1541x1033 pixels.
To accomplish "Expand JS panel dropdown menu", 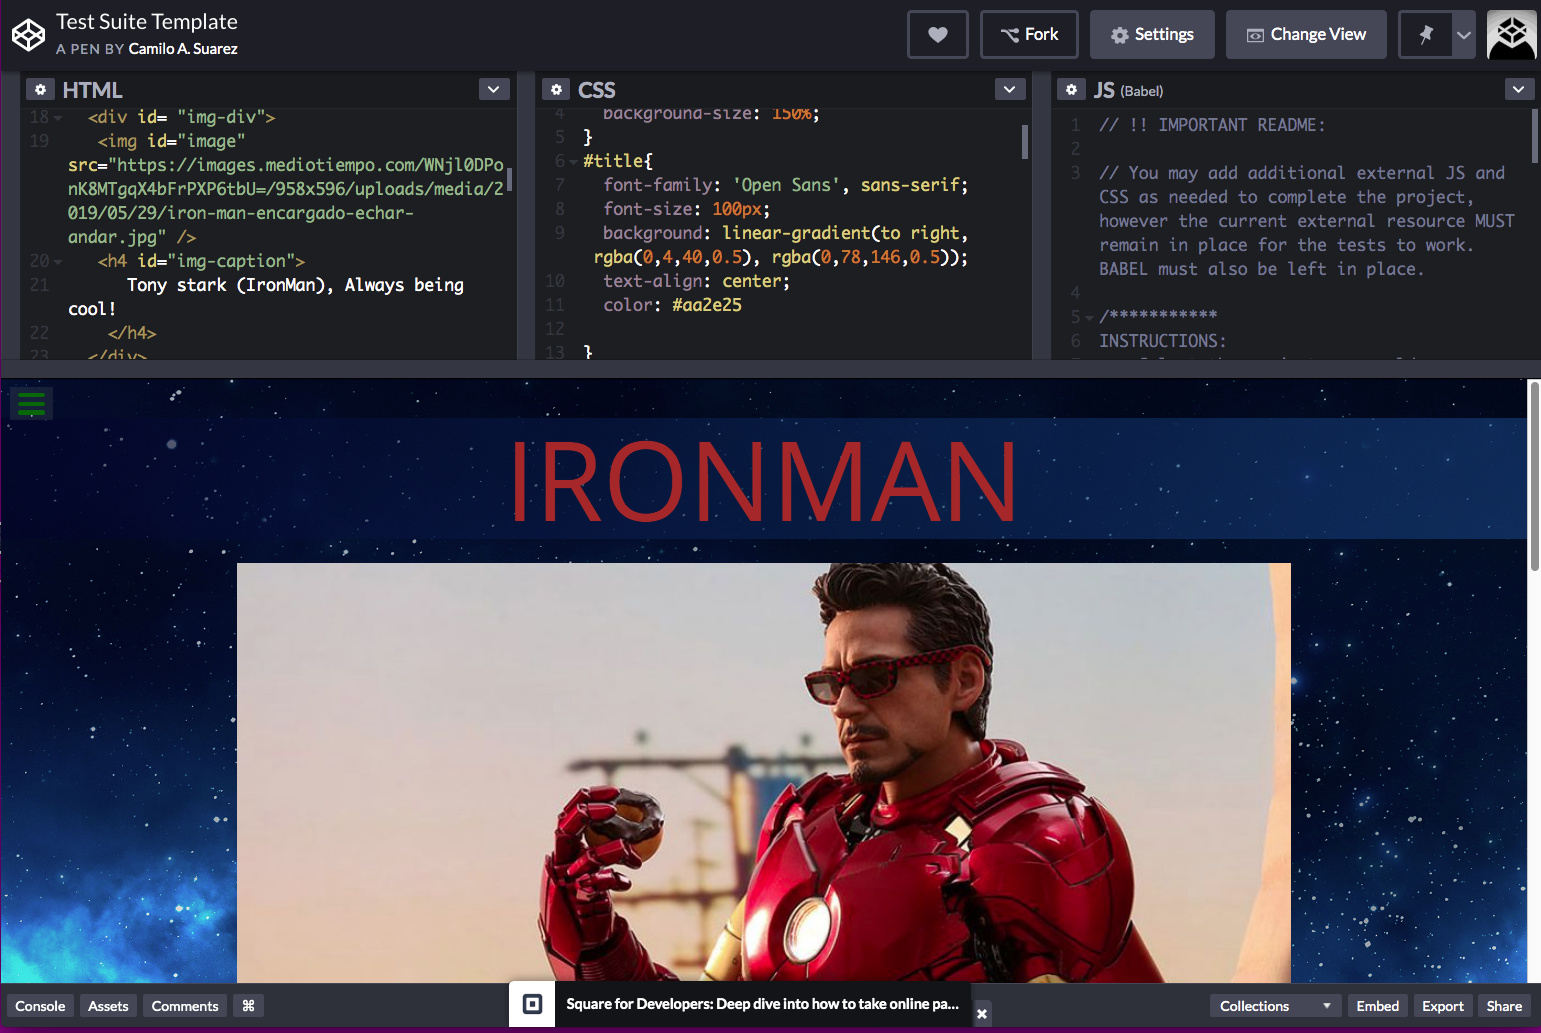I will (x=1519, y=90).
